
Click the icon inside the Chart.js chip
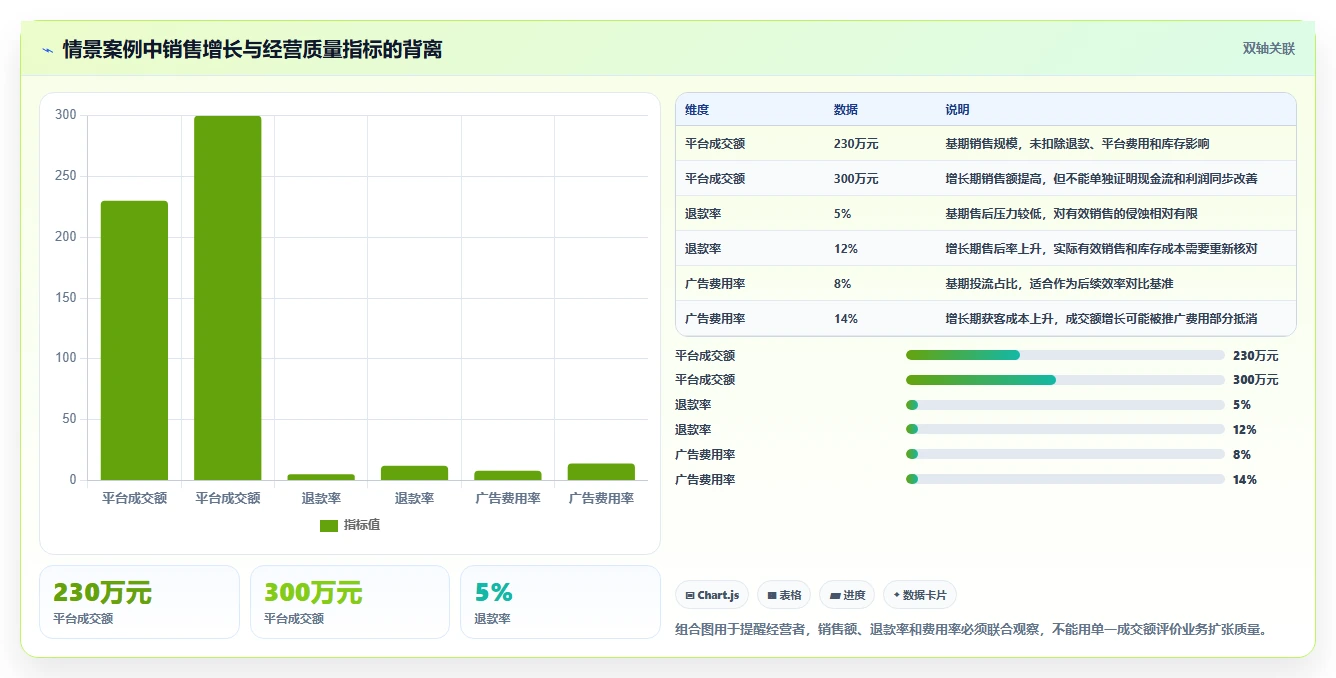pos(690,595)
